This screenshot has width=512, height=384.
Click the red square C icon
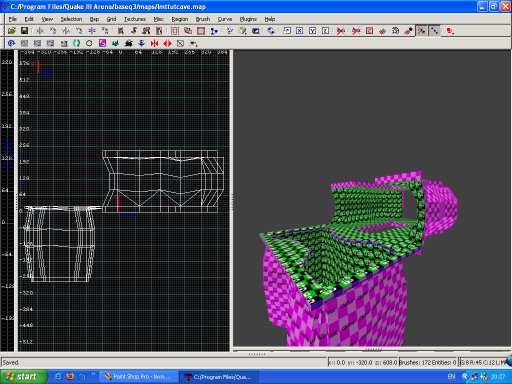pyautogui.click(x=369, y=31)
